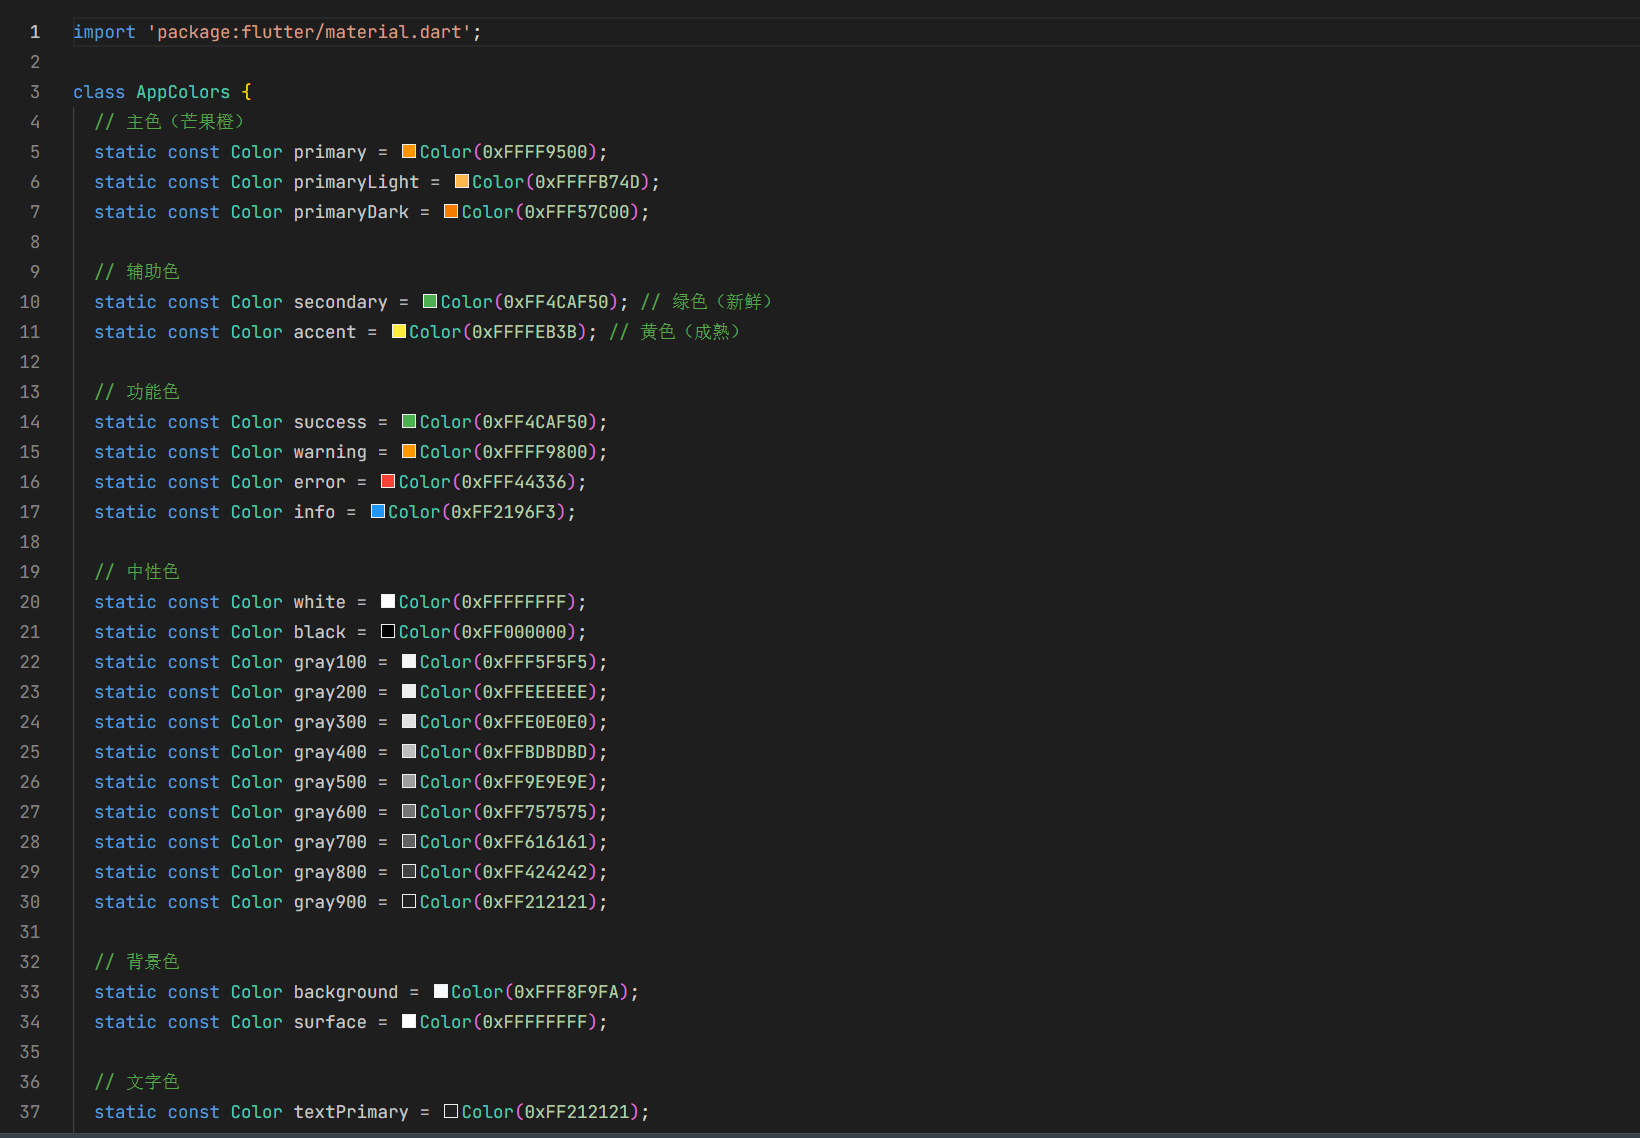Click the comment '// 文字色'
This screenshot has width=1640, height=1138.
tap(137, 1082)
